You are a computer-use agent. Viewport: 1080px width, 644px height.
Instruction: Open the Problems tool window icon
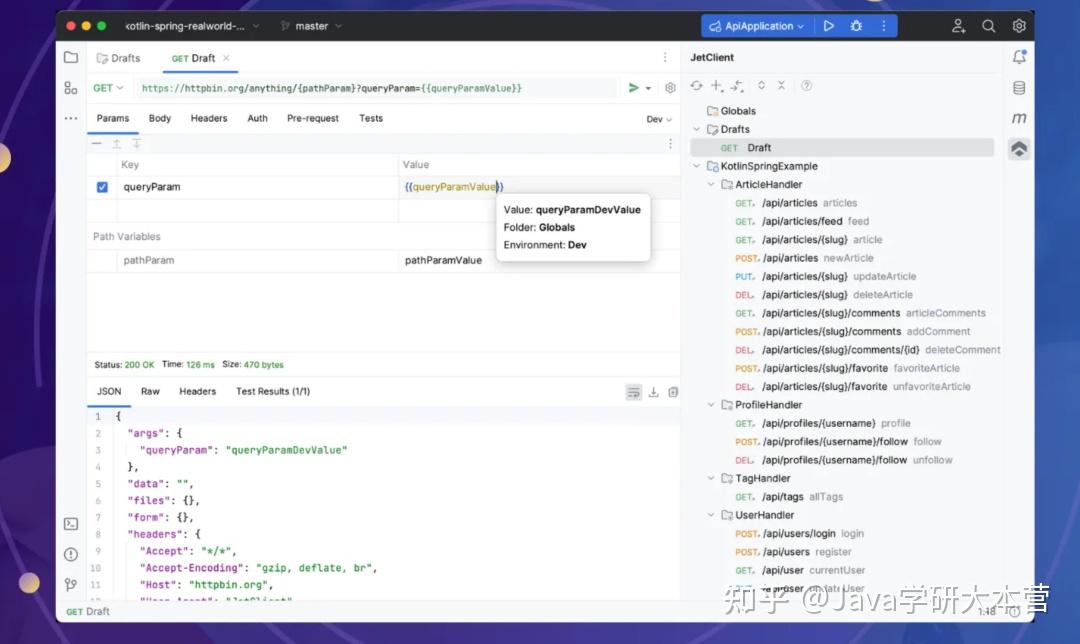[x=70, y=554]
